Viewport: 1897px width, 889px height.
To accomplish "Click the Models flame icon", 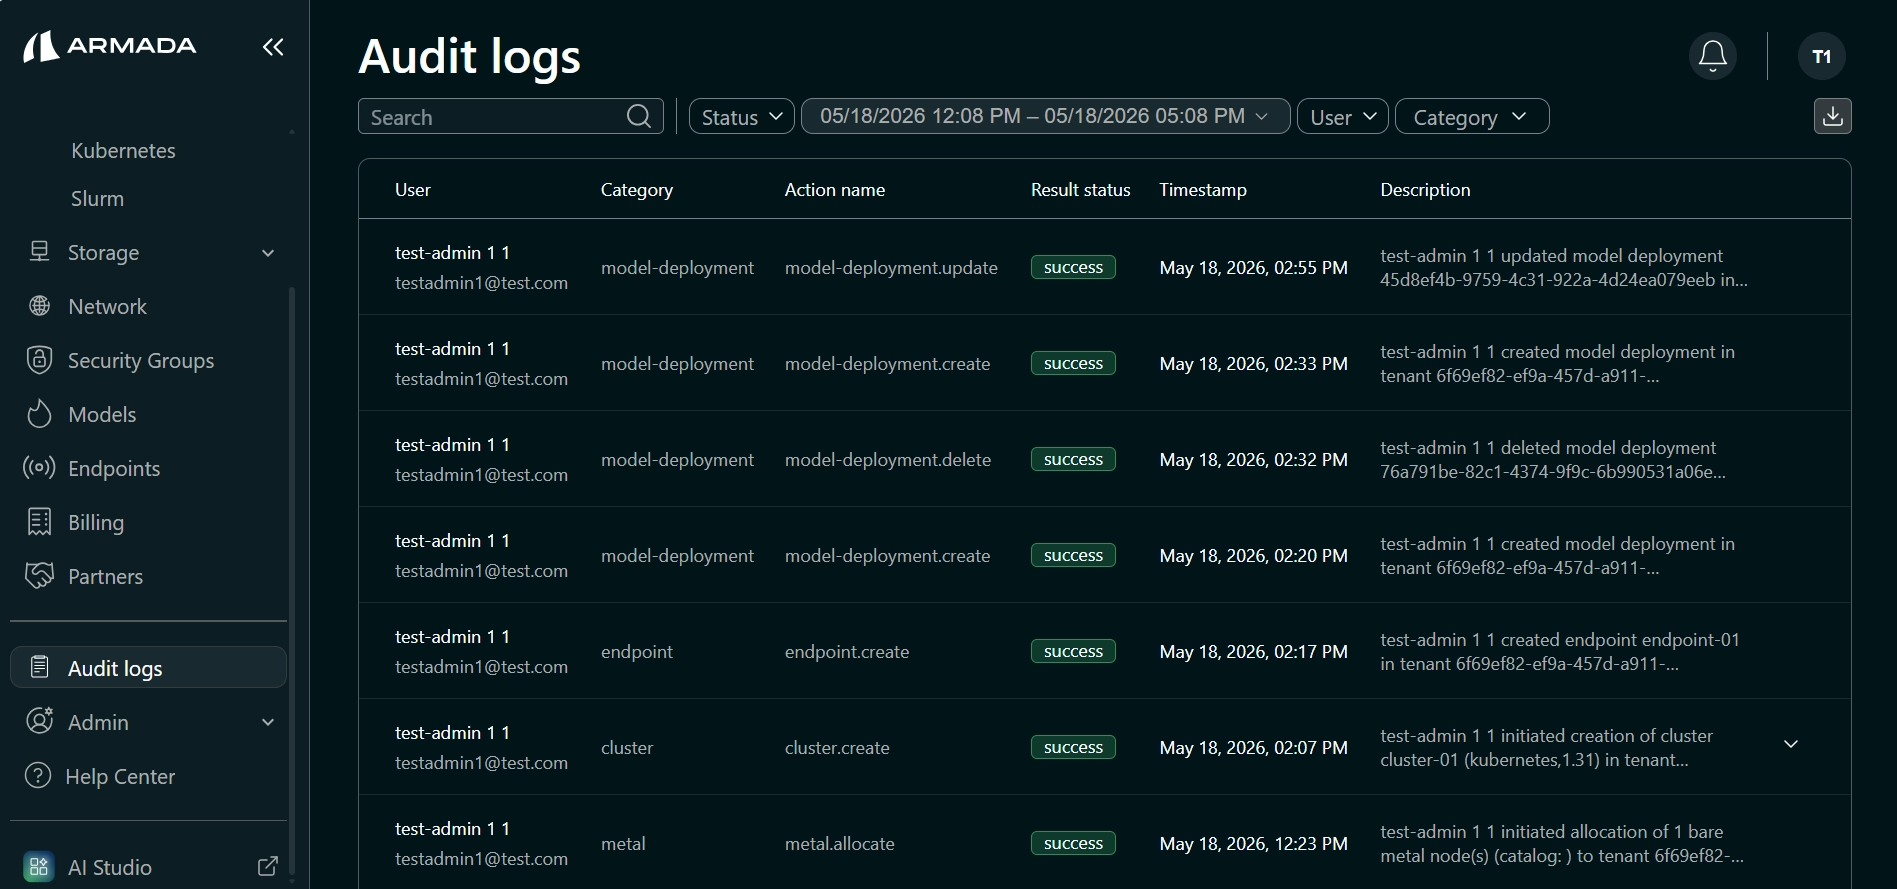I will point(39,414).
